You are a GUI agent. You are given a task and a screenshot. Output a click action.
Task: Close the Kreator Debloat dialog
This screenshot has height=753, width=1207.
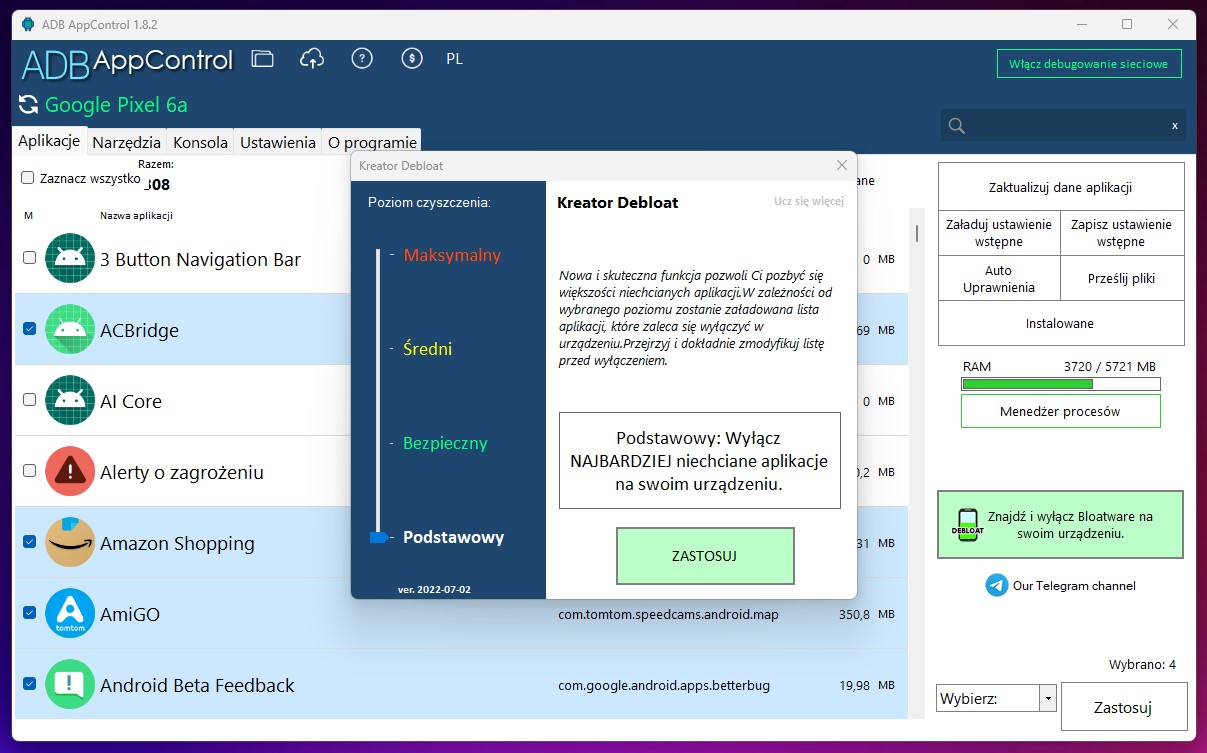(x=841, y=165)
